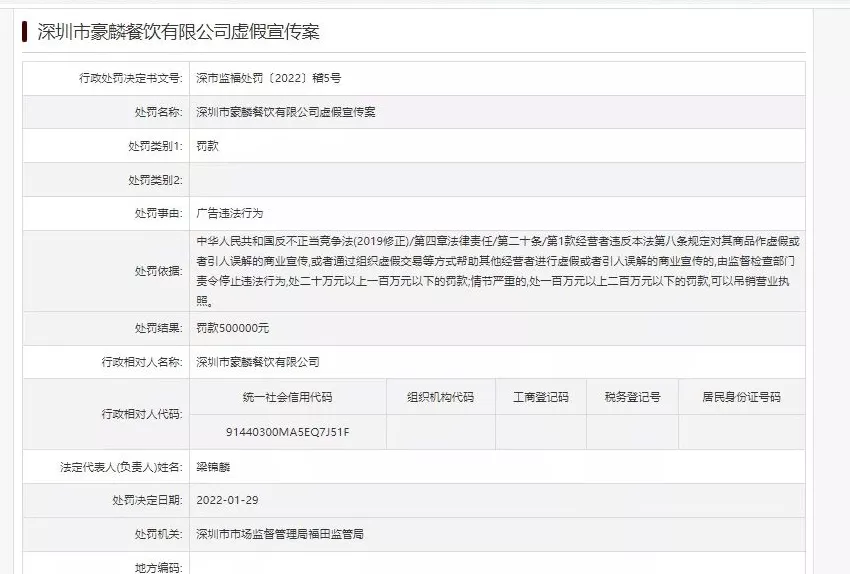Click the 罚款 value in 处罚类别1 row
Image resolution: width=850 pixels, height=574 pixels.
(207, 146)
